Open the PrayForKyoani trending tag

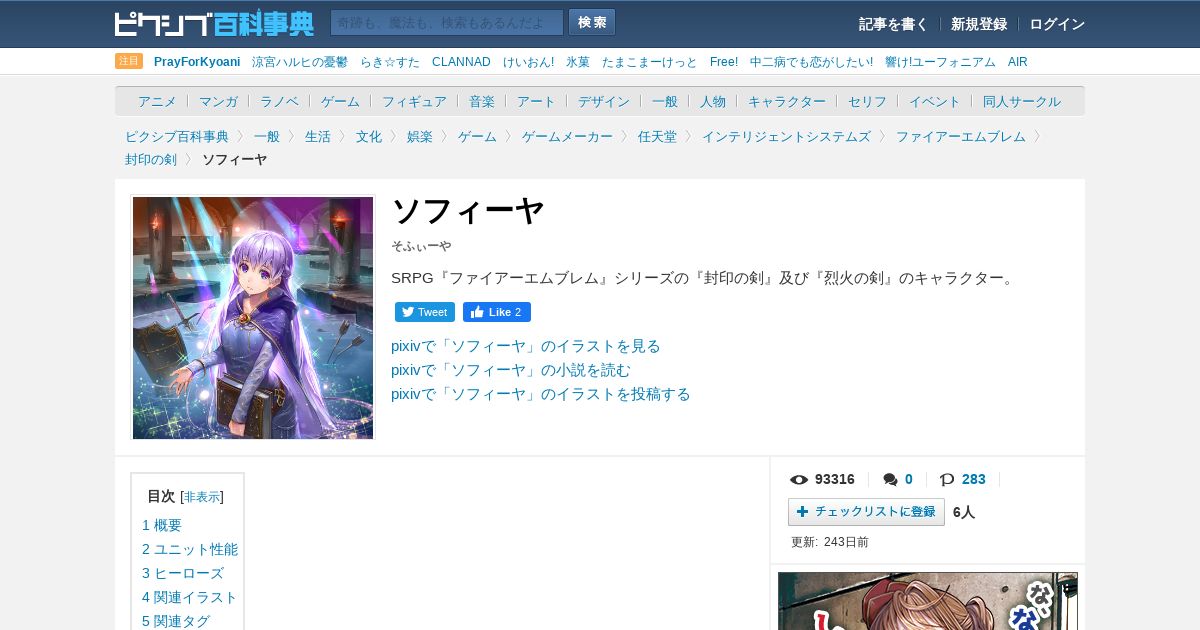(197, 62)
